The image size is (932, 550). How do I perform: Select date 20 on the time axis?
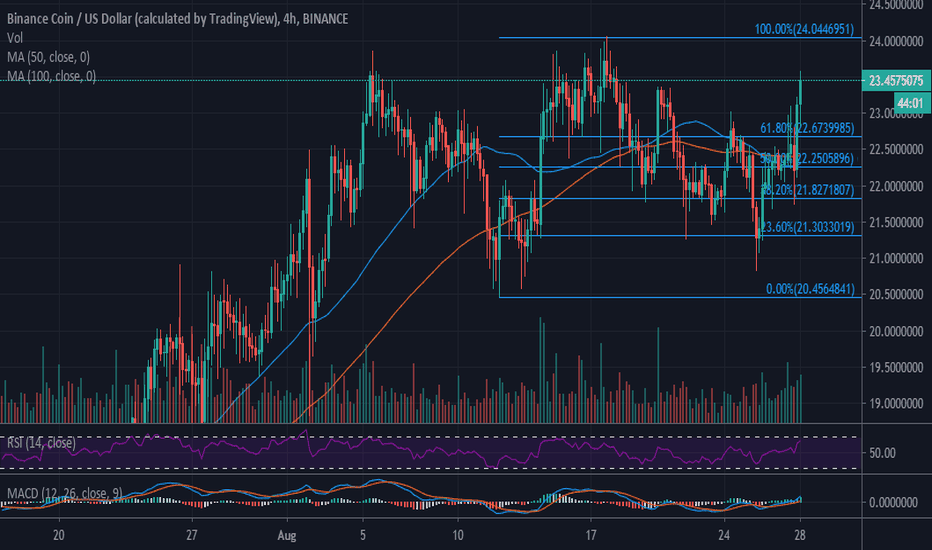58,535
